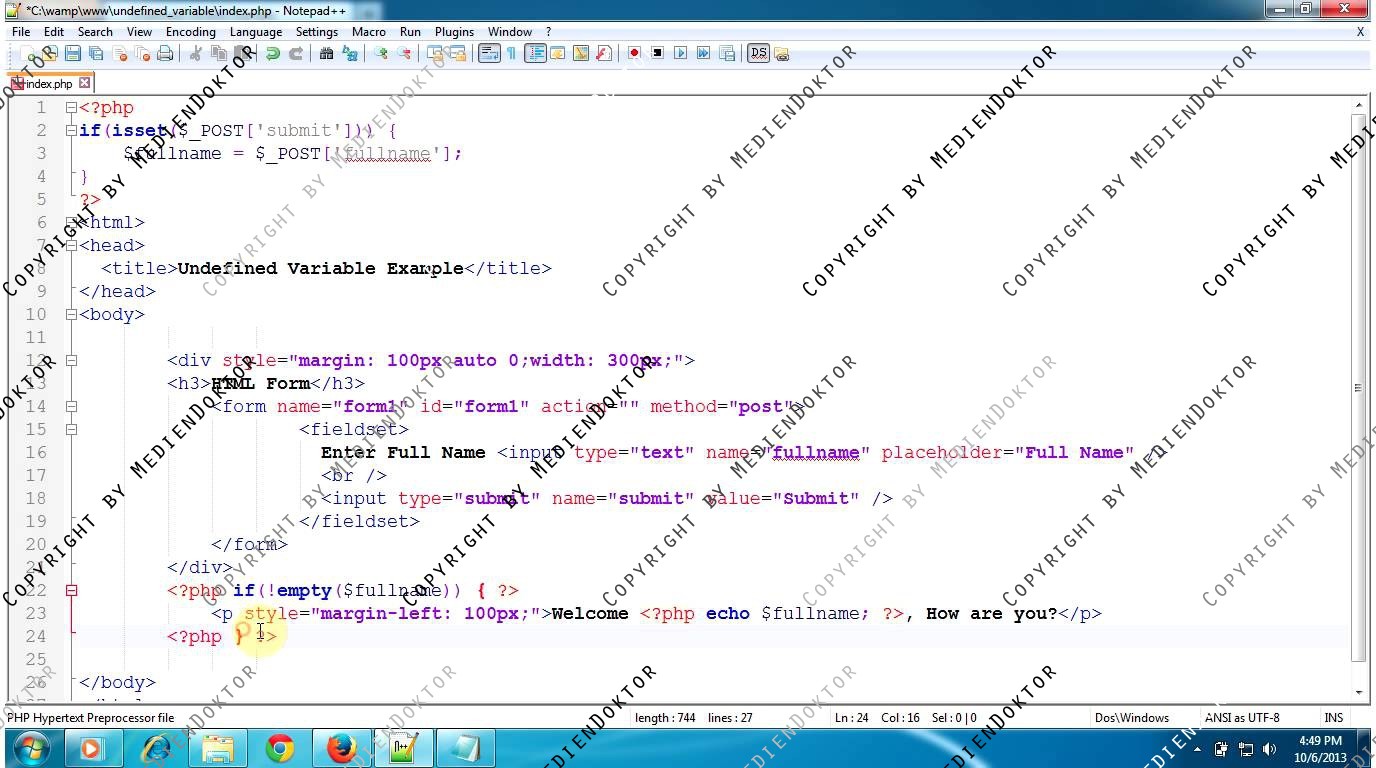Click the Playback macro icon
This screenshot has height=768, width=1376.
coord(680,54)
